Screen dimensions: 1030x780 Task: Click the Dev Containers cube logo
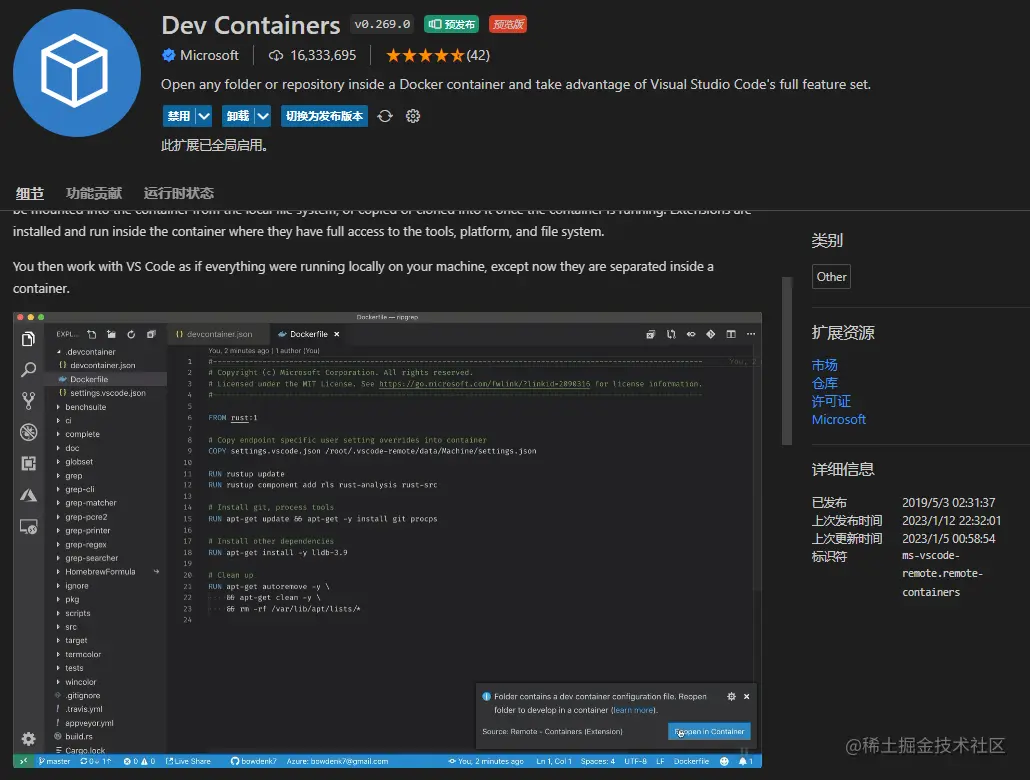[x=76, y=72]
